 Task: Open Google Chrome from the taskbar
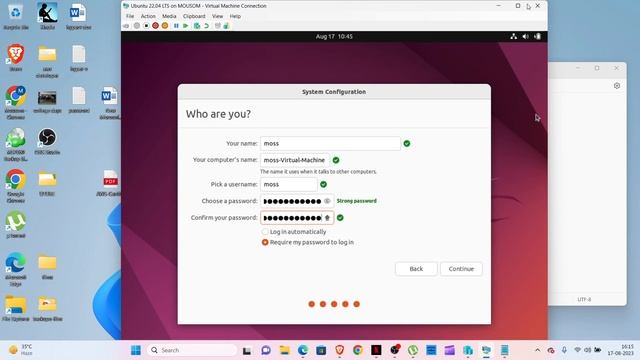point(358,350)
